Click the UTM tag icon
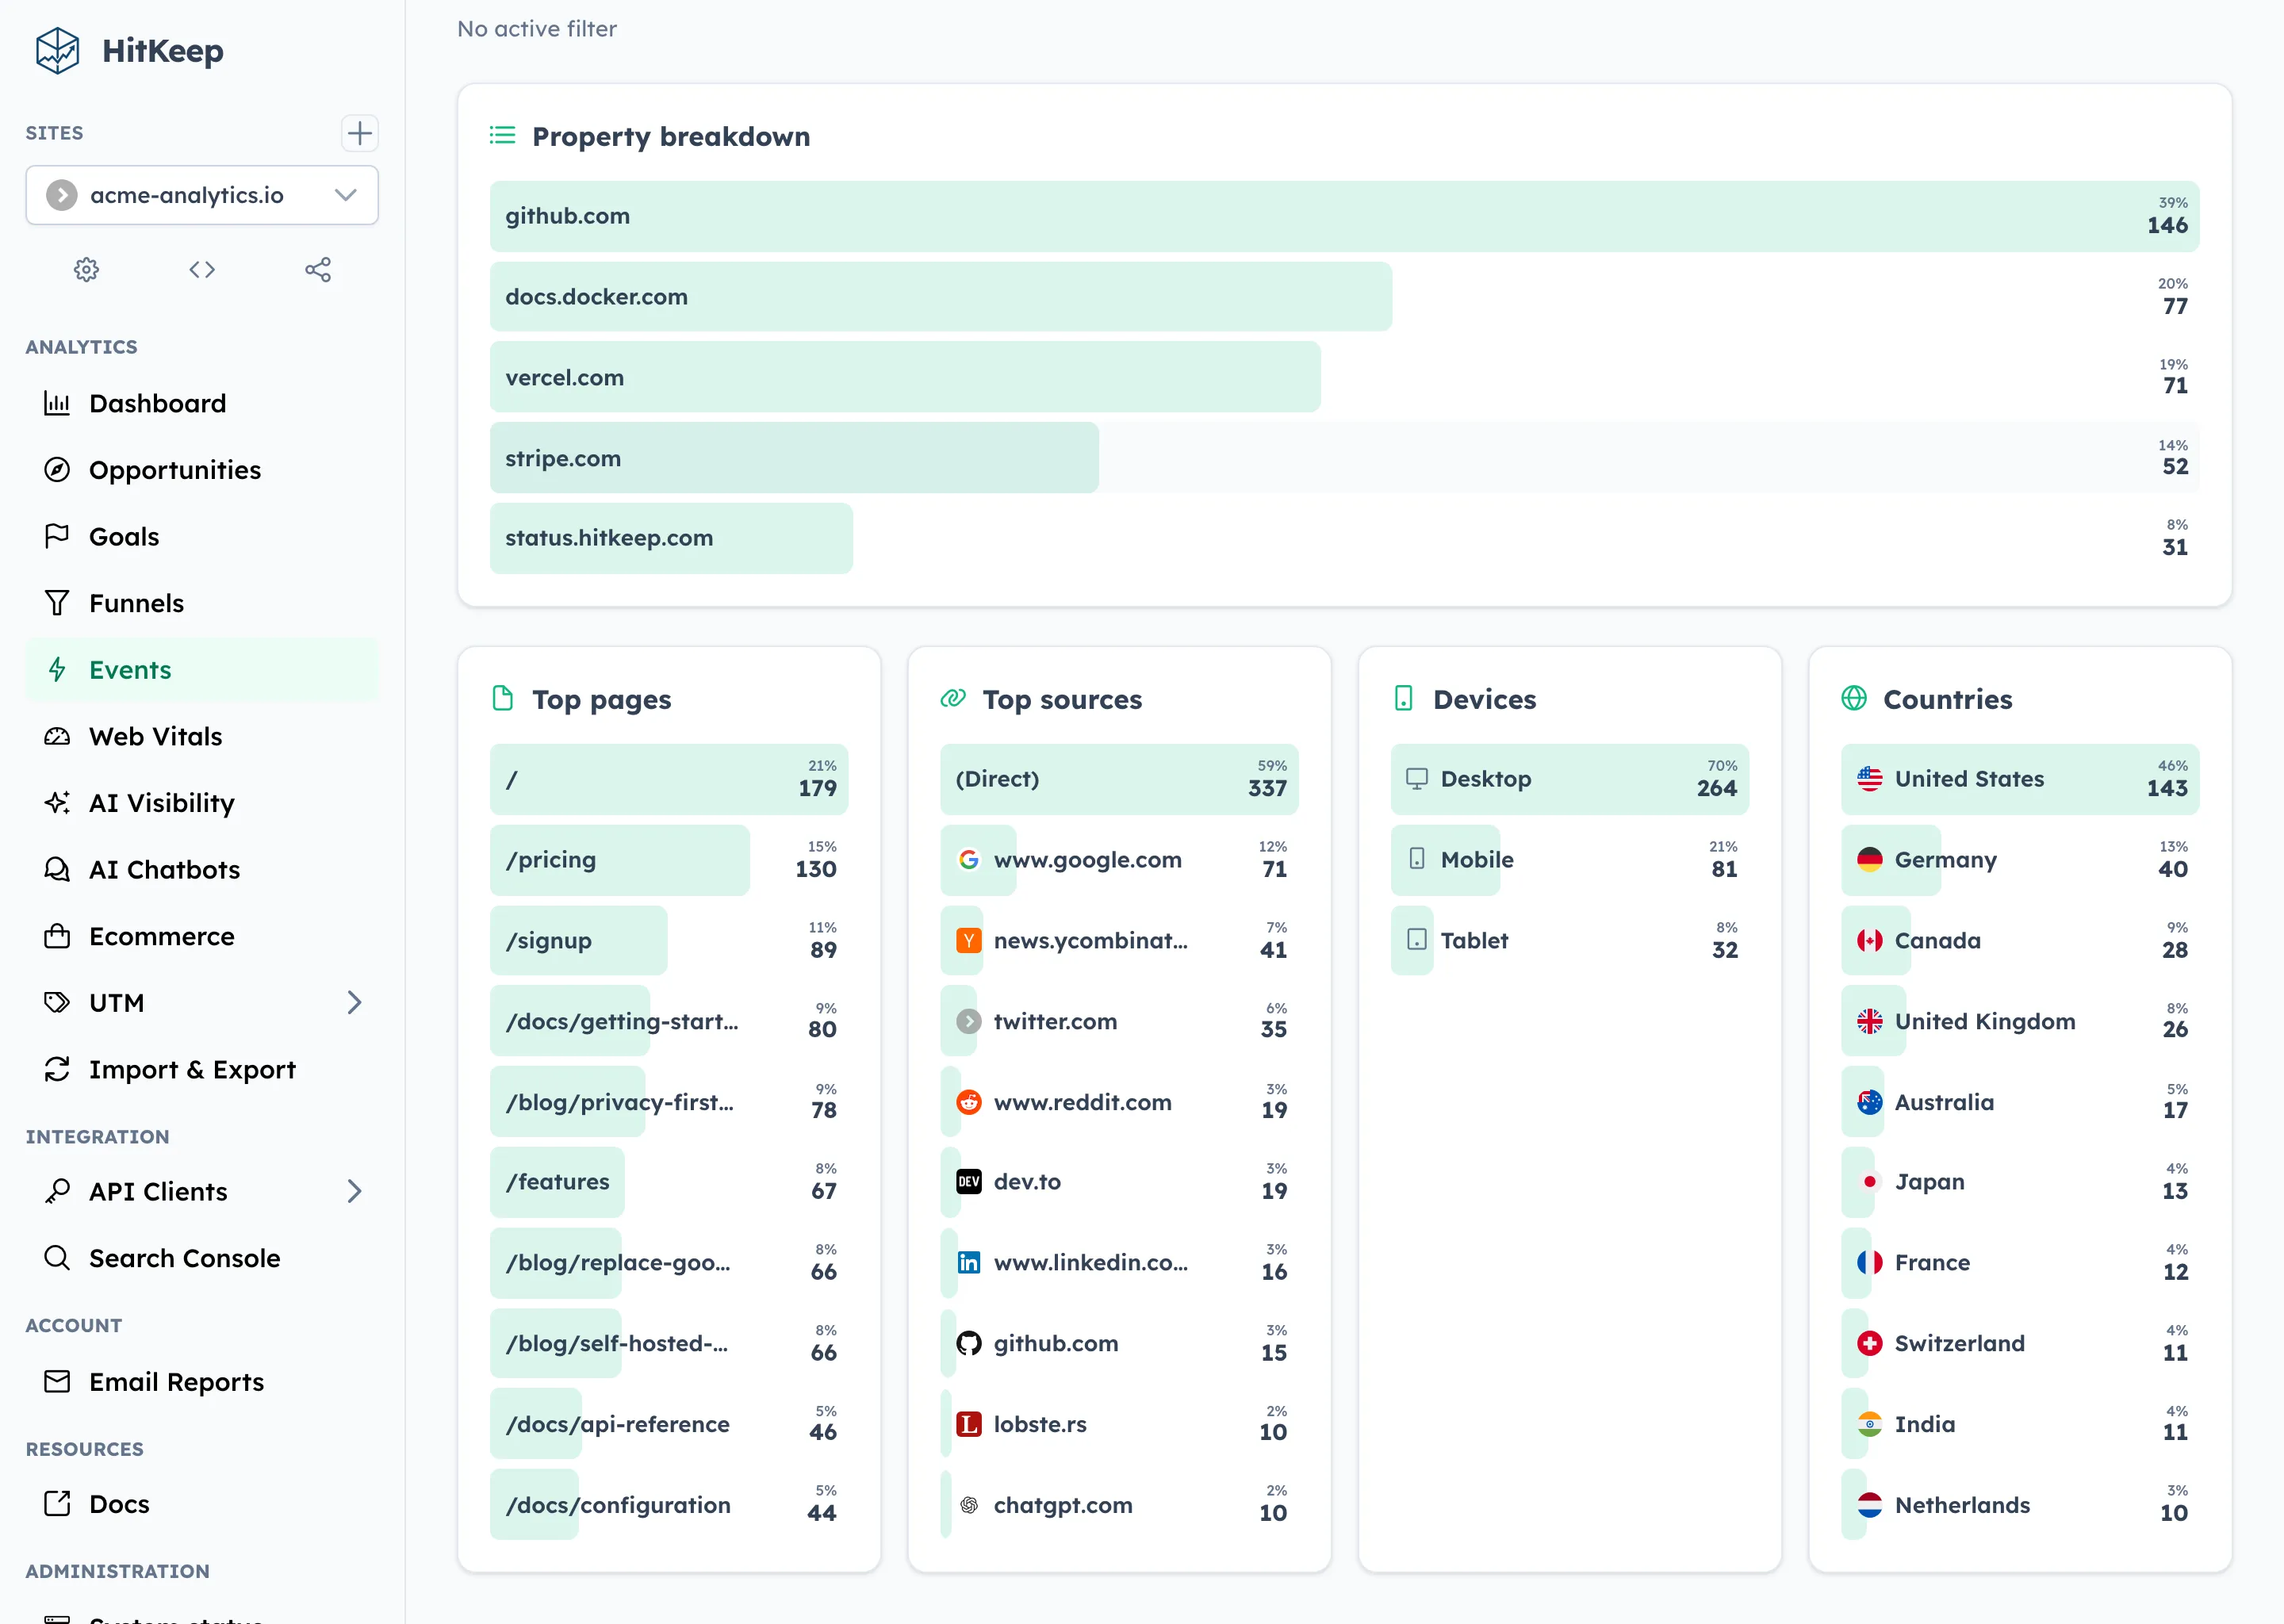 point(57,1002)
